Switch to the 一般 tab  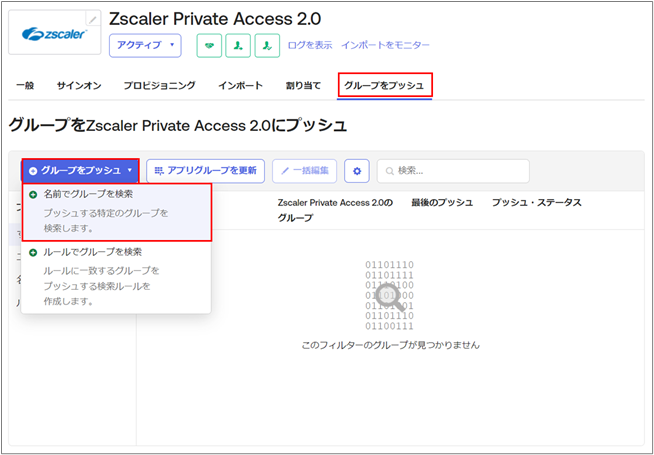pyautogui.click(x=25, y=86)
